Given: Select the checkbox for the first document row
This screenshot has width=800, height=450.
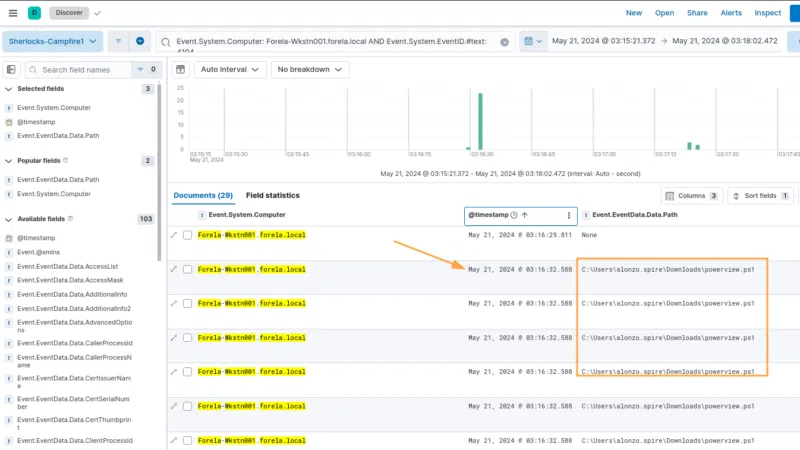Looking at the screenshot, I should point(187,235).
